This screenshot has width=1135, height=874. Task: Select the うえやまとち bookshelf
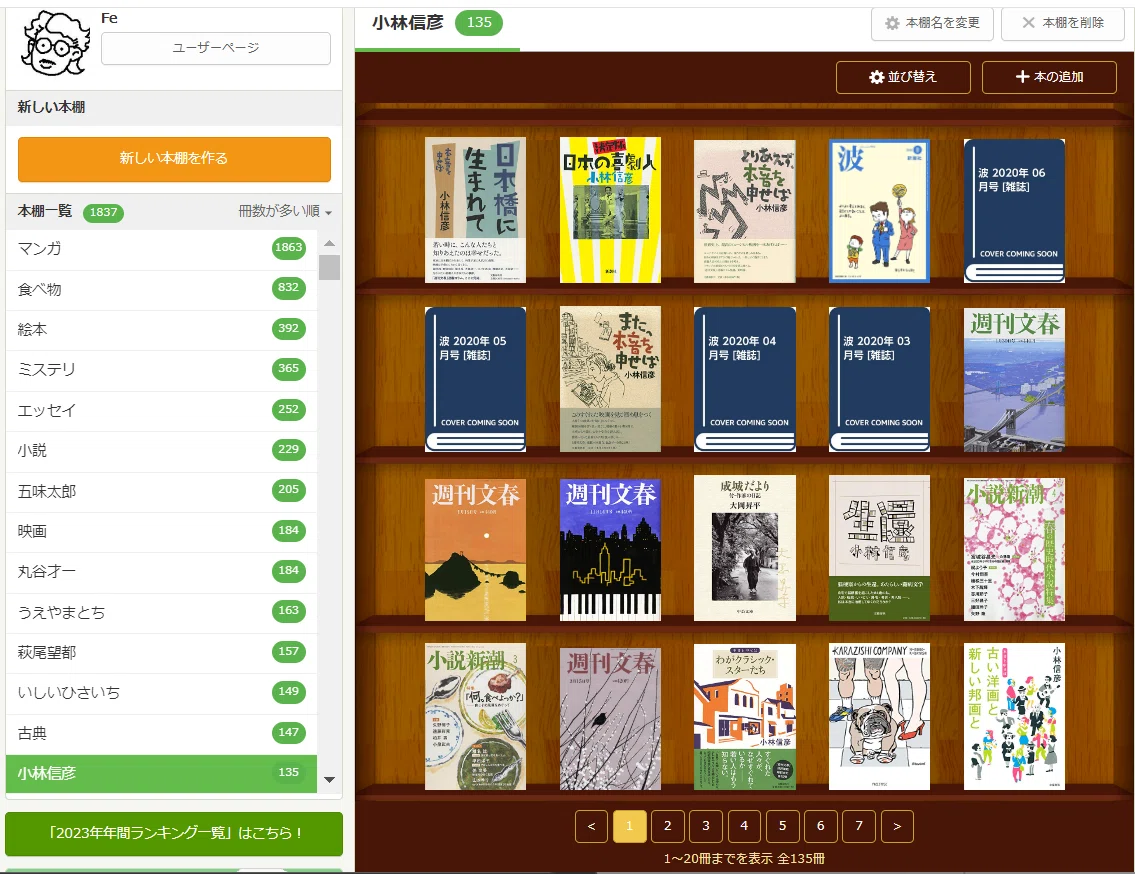point(161,613)
